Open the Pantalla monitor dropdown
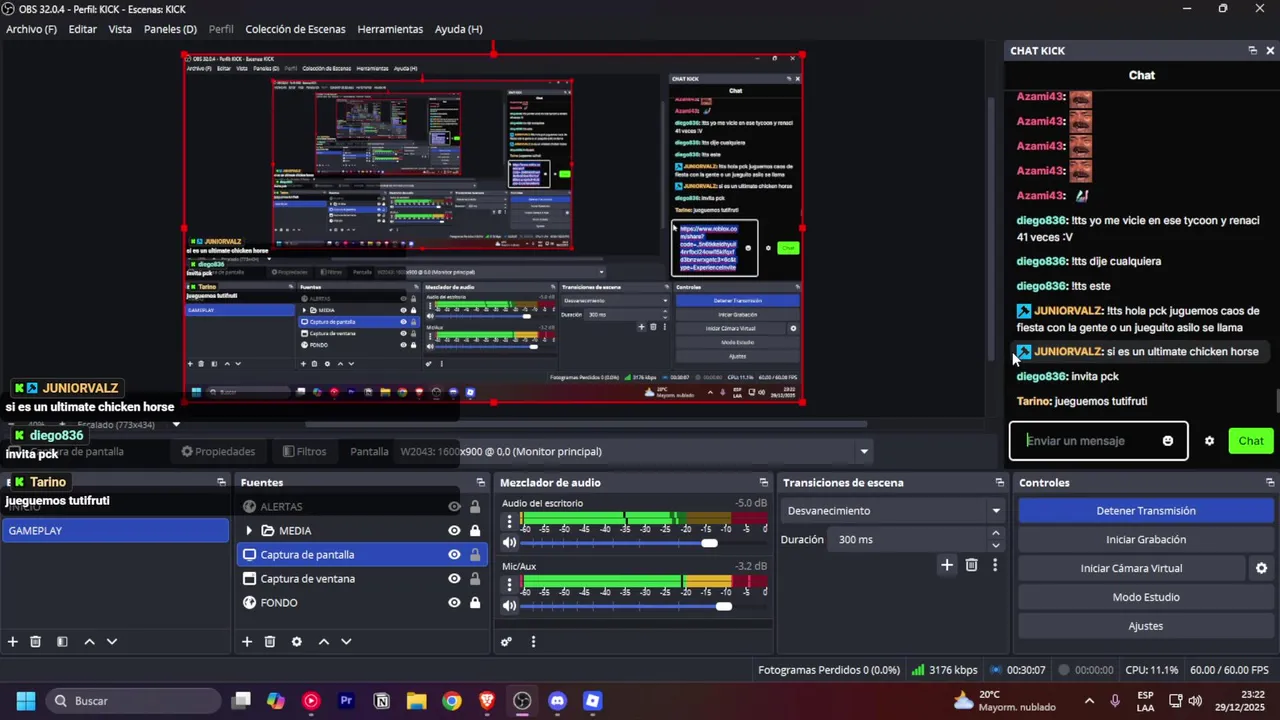 864,452
